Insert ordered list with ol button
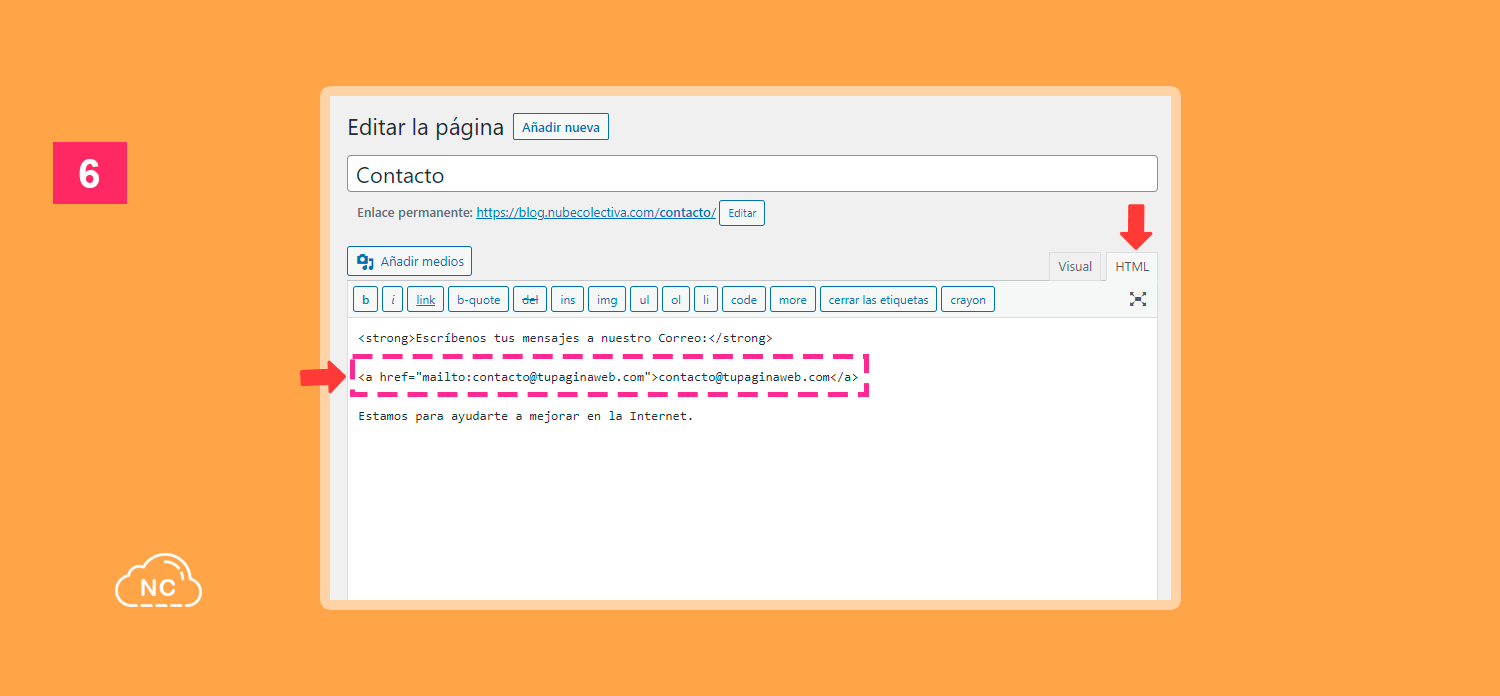 pyautogui.click(x=676, y=299)
